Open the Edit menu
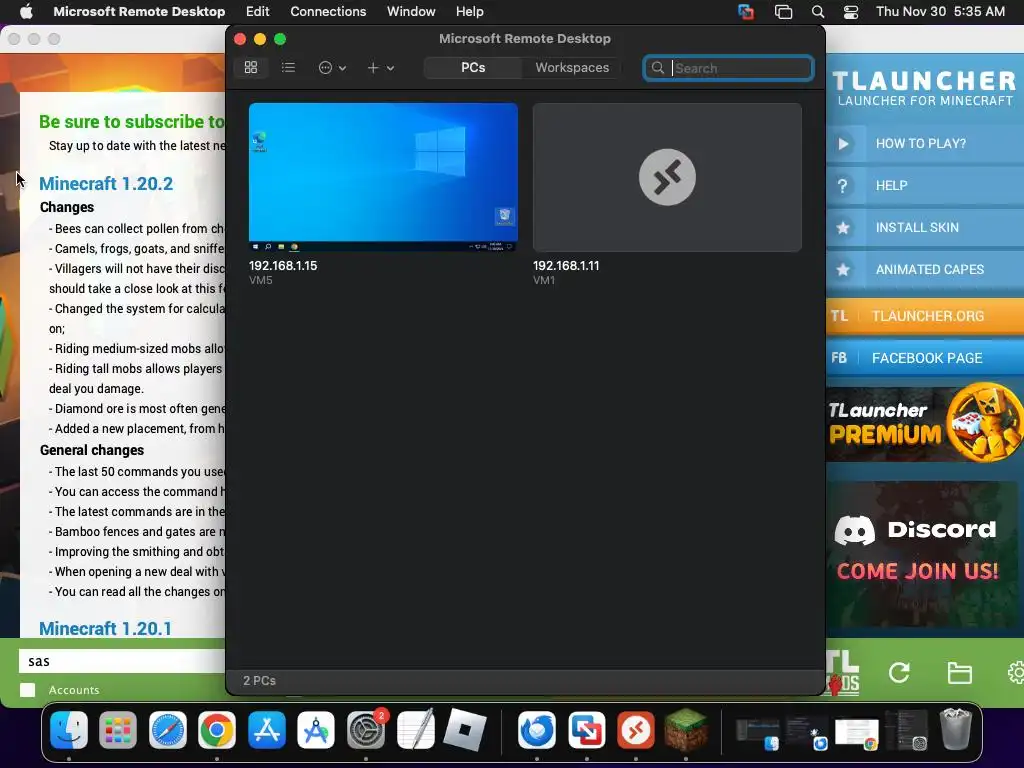1024x768 pixels. pos(257,11)
